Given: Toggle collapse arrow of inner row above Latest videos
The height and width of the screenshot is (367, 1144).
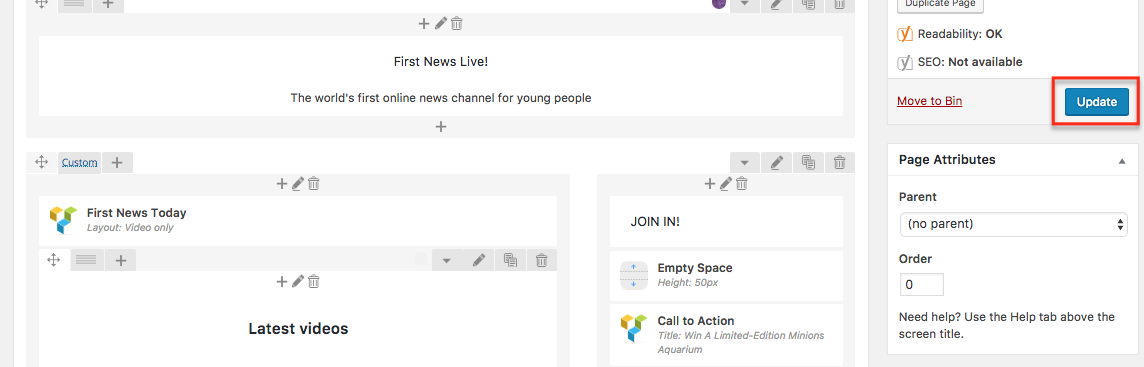Looking at the screenshot, I should 447,260.
